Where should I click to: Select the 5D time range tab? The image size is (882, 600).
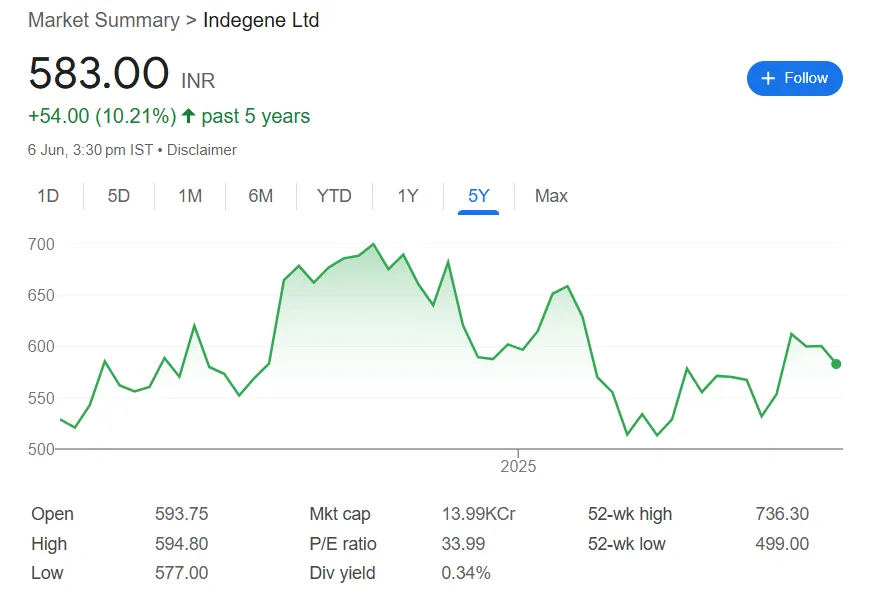119,196
